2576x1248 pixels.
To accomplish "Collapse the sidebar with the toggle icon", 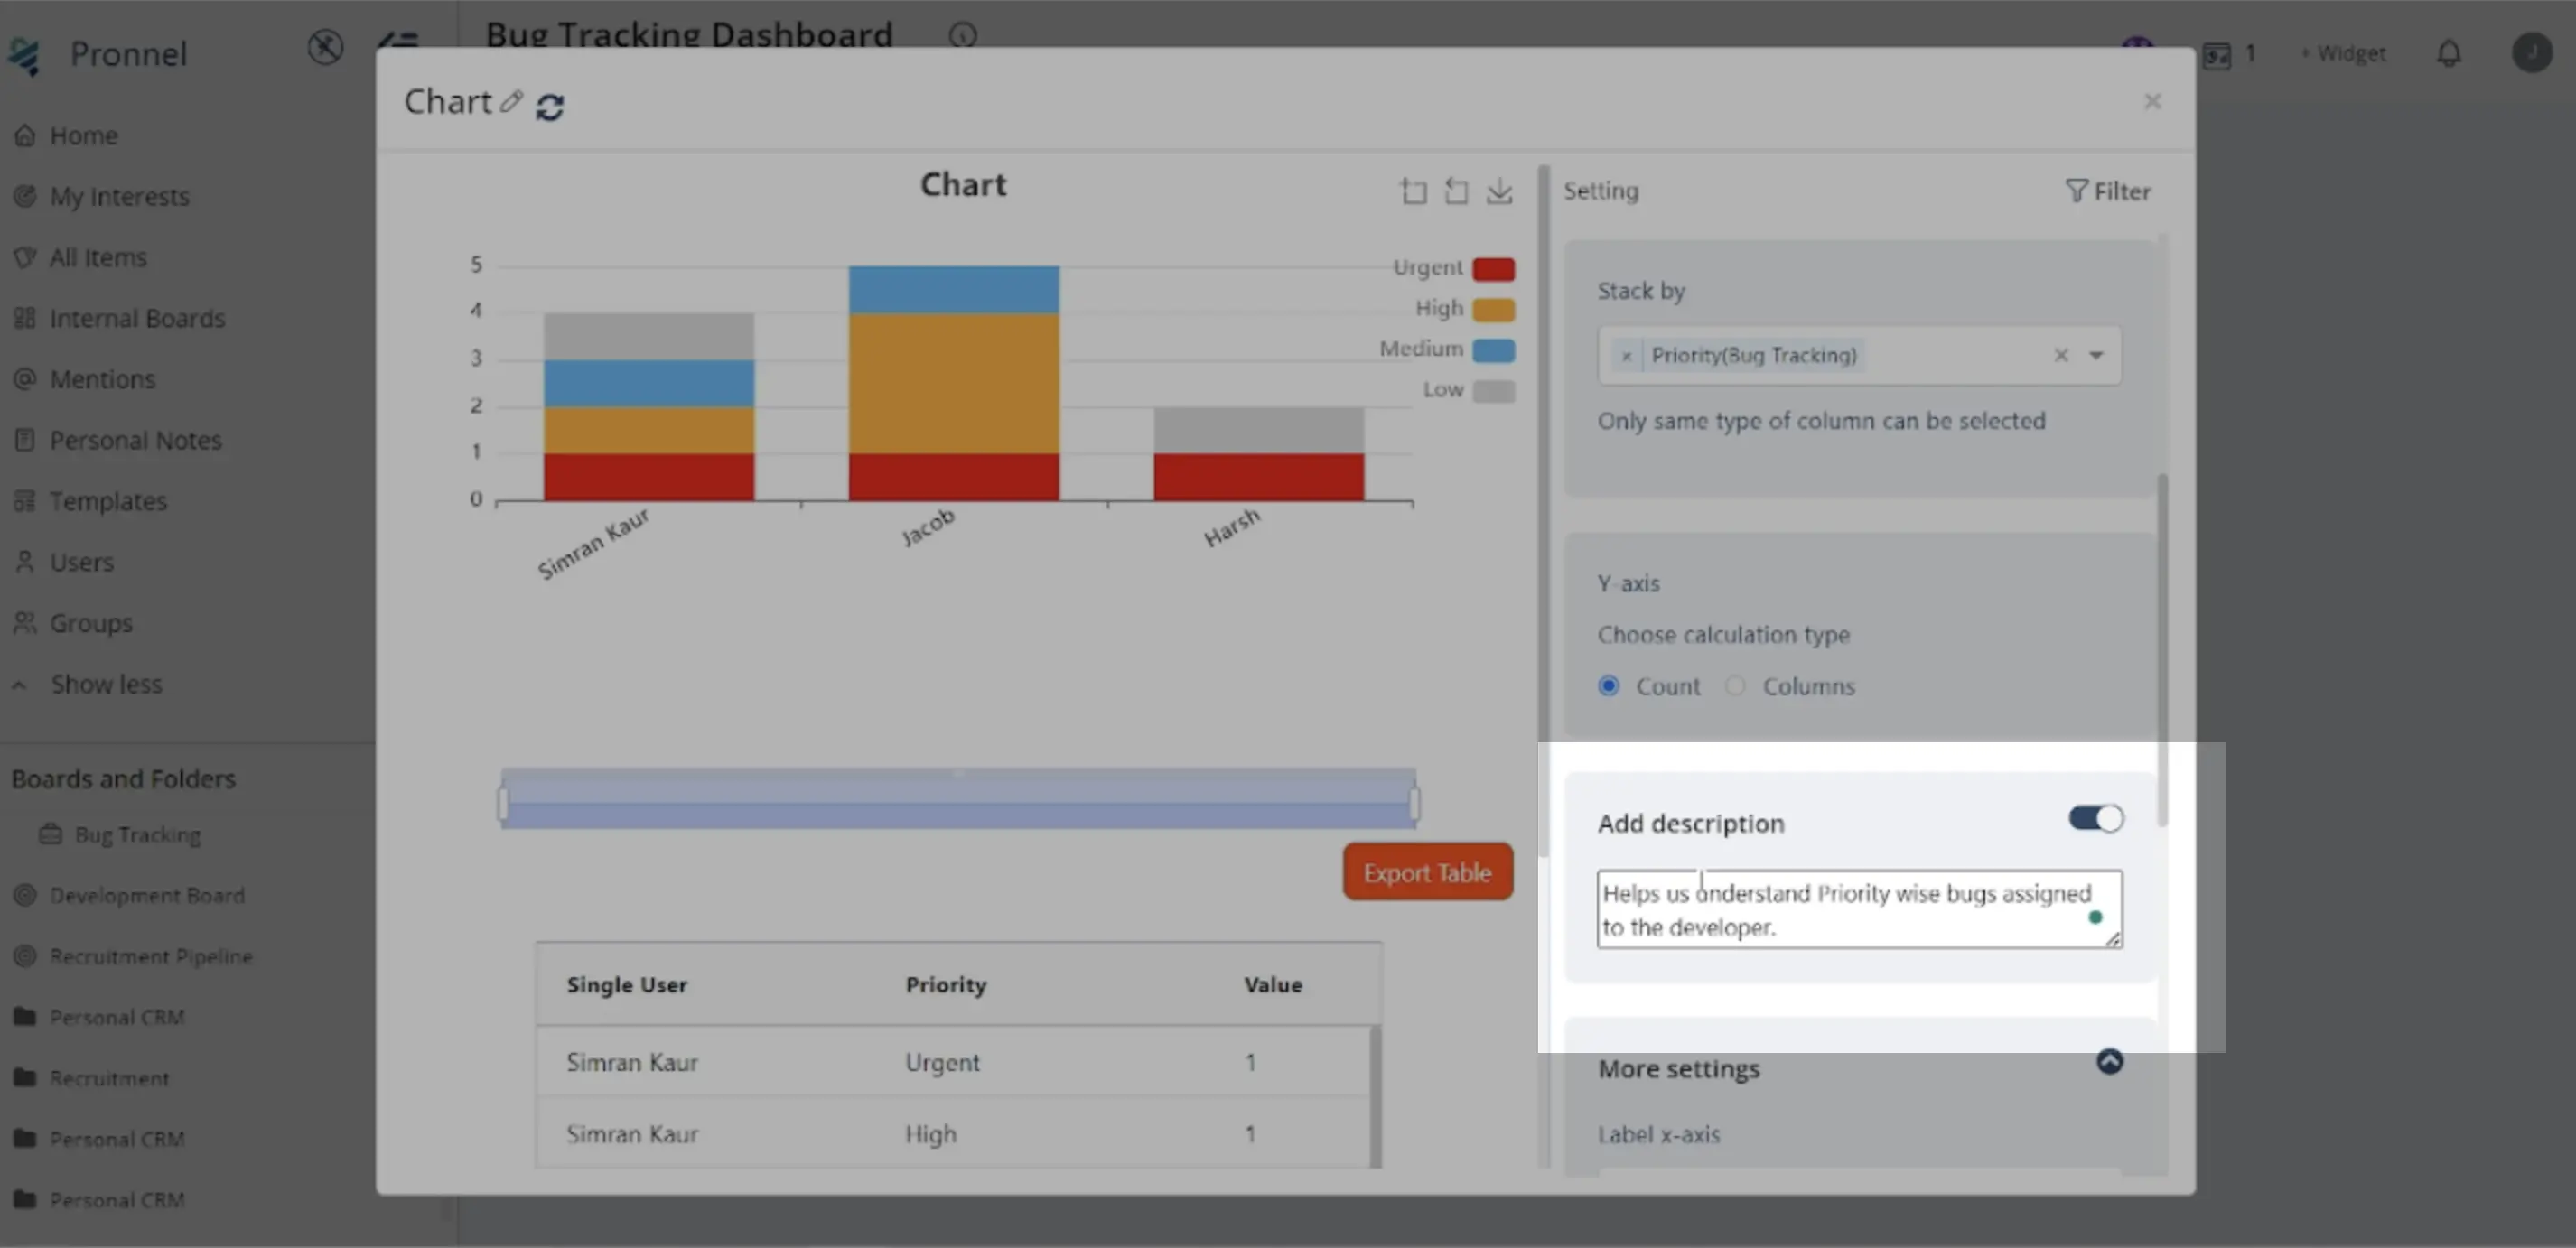I will click(x=398, y=42).
